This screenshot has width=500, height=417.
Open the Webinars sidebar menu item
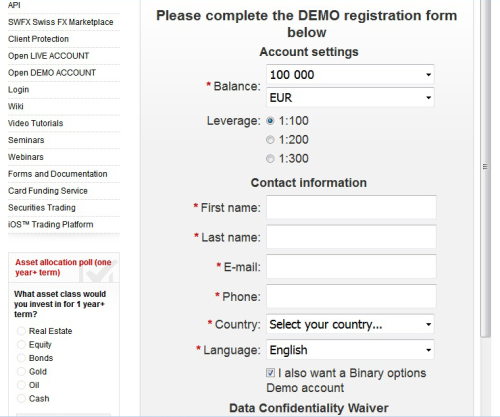(x=26, y=157)
